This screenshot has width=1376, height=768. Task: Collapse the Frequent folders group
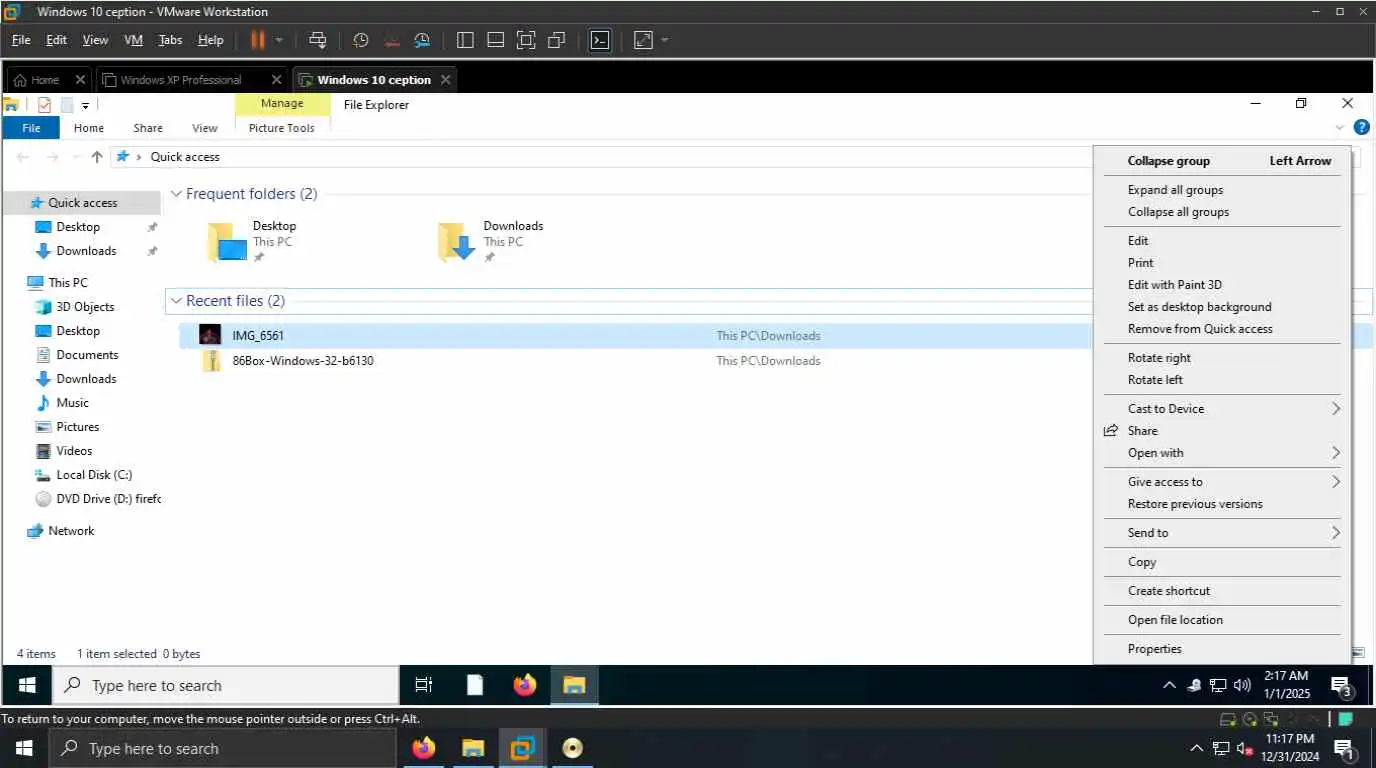[x=176, y=194]
